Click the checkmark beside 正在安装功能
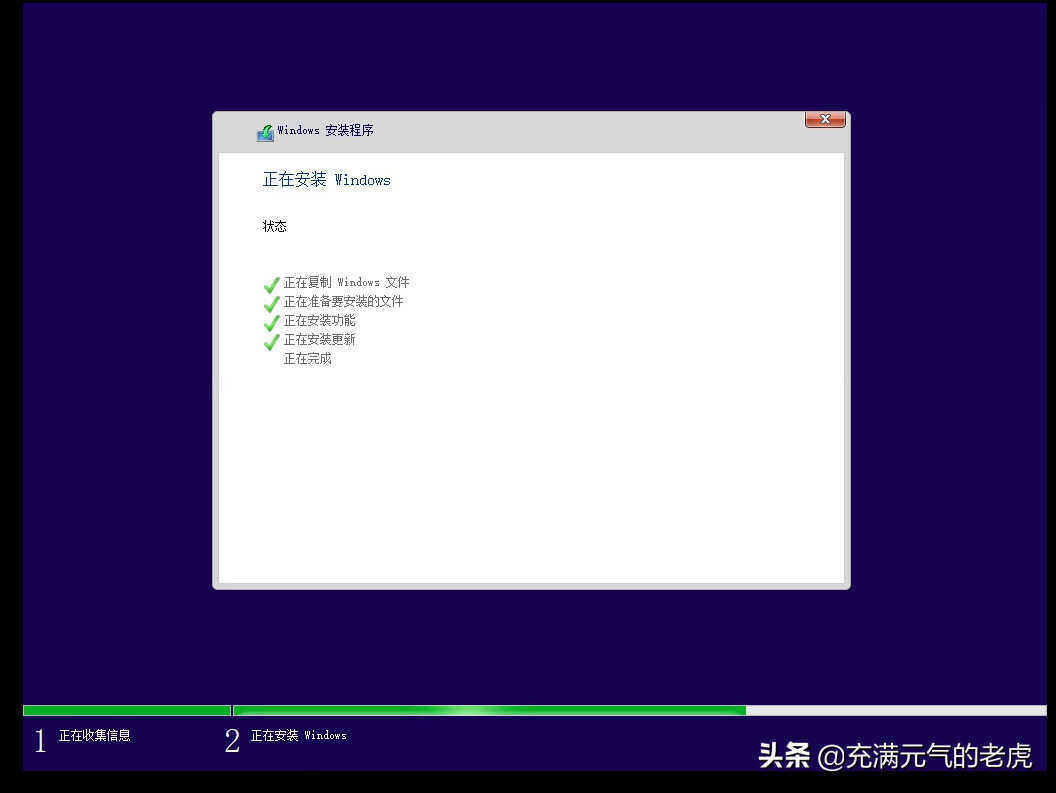Viewport: 1056px width, 793px height. (271, 323)
